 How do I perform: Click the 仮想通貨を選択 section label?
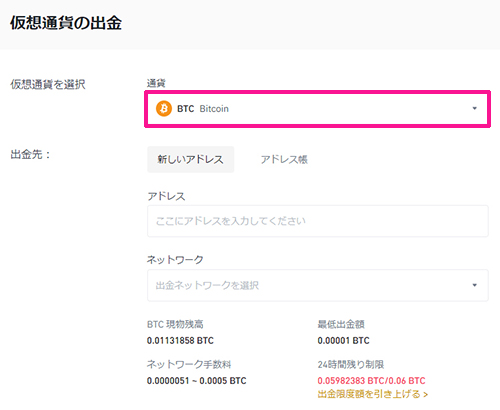pyautogui.click(x=48, y=84)
